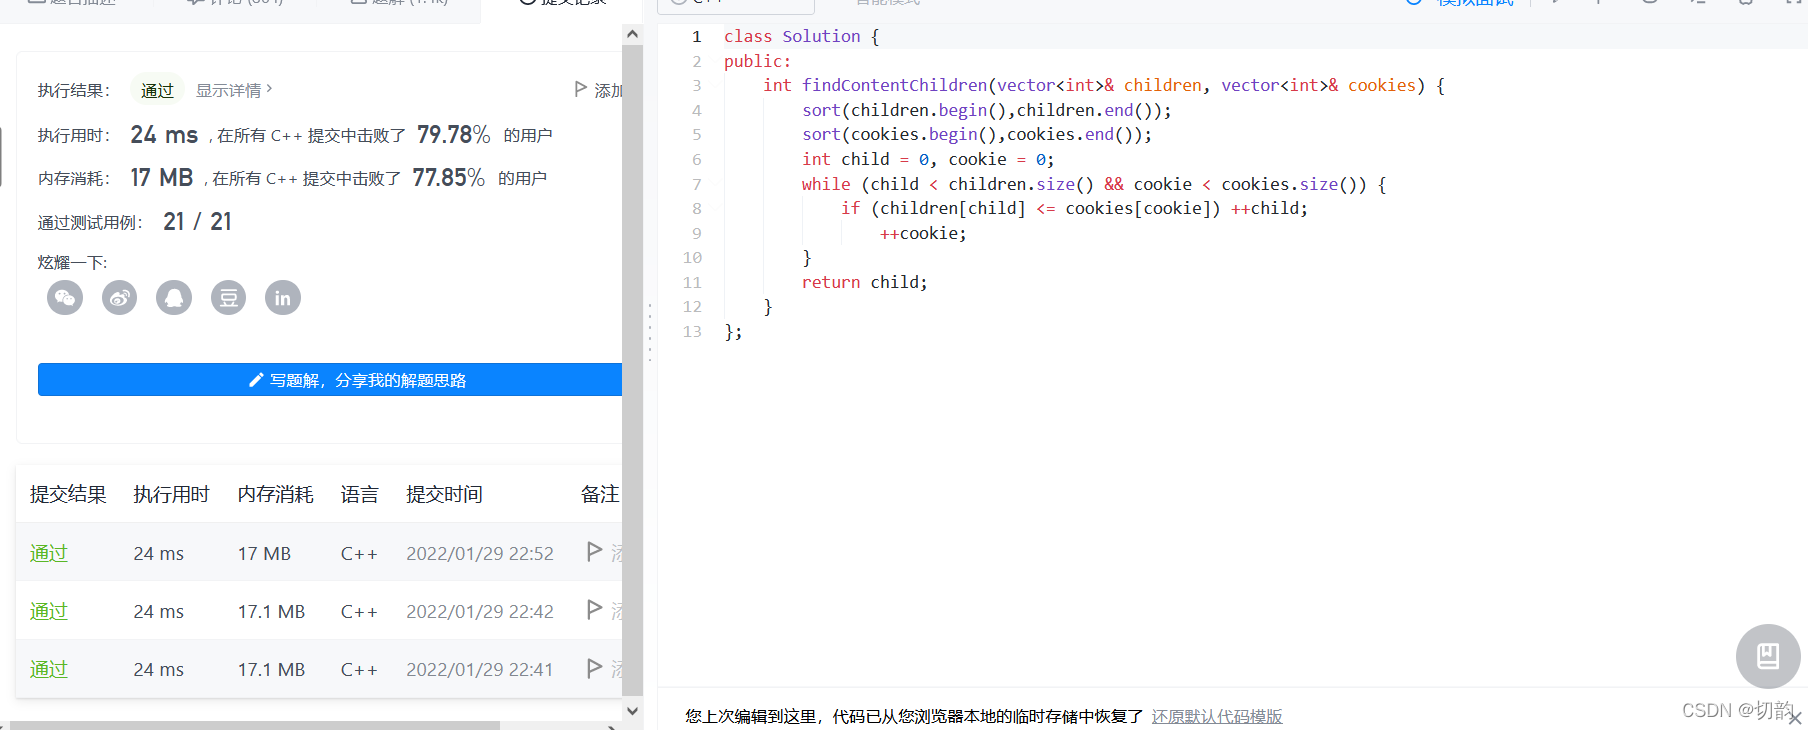Image resolution: width=1808 pixels, height=730 pixels.
Task: Click the 备注 column header
Action: [x=600, y=494]
